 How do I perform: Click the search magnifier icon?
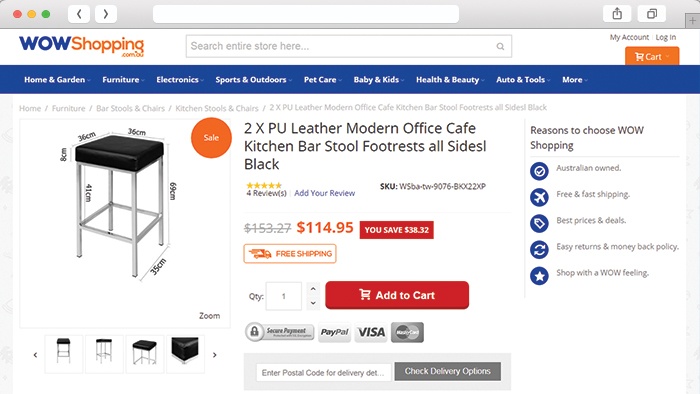[500, 46]
